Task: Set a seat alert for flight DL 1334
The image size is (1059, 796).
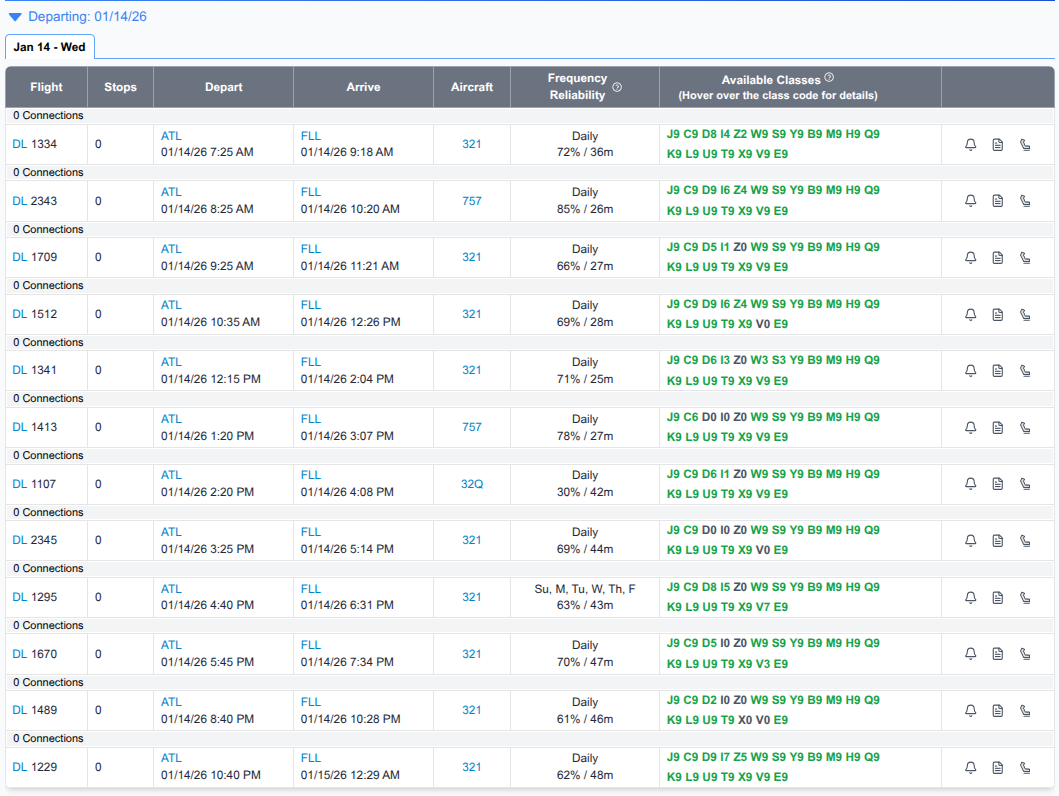Action: click(969, 144)
